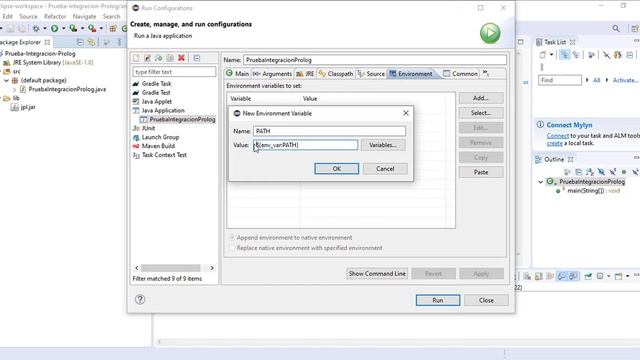Open the Source menu in Eclipse
Viewport: 640px width, 360px height.
pyautogui.click(x=28, y=16)
